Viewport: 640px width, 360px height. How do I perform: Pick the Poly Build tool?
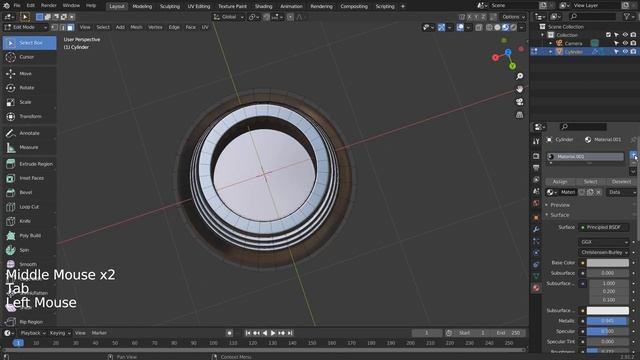[x=29, y=236]
